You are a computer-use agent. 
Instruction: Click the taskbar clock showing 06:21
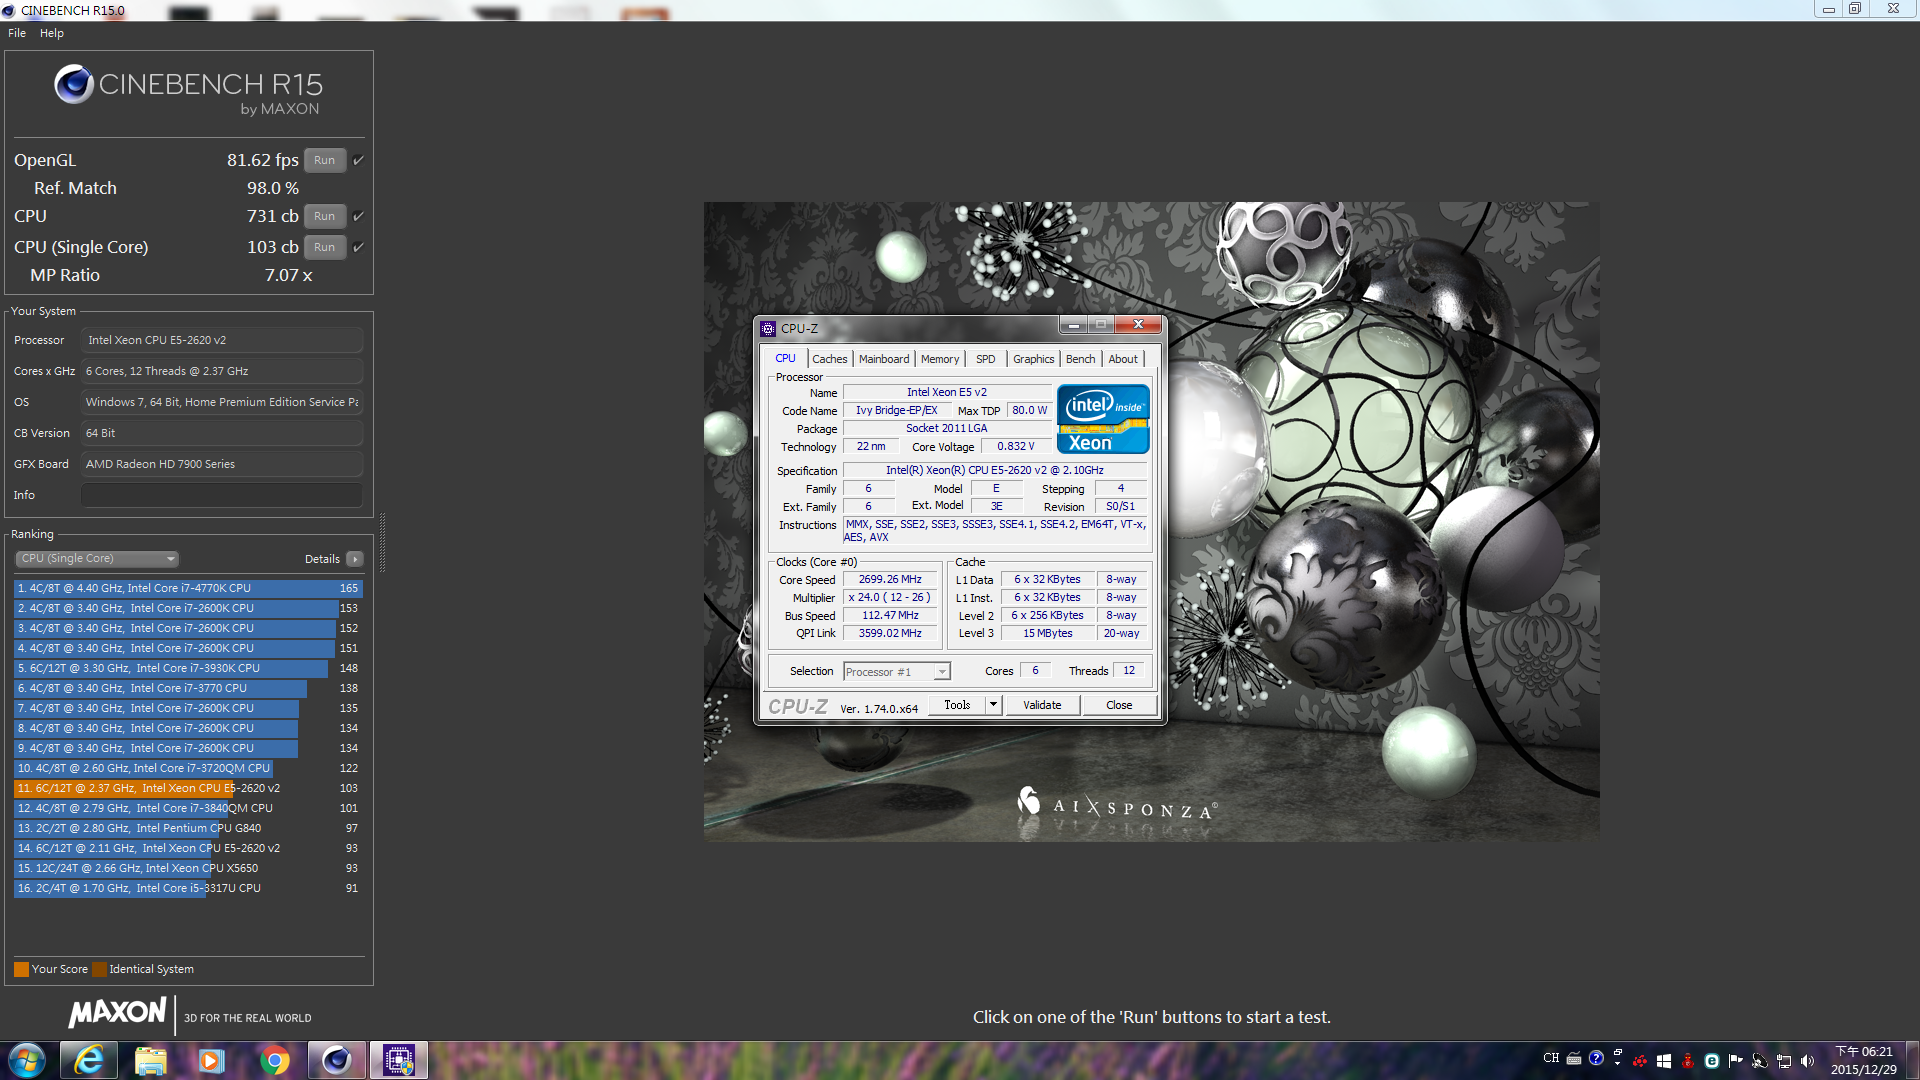(1864, 1060)
